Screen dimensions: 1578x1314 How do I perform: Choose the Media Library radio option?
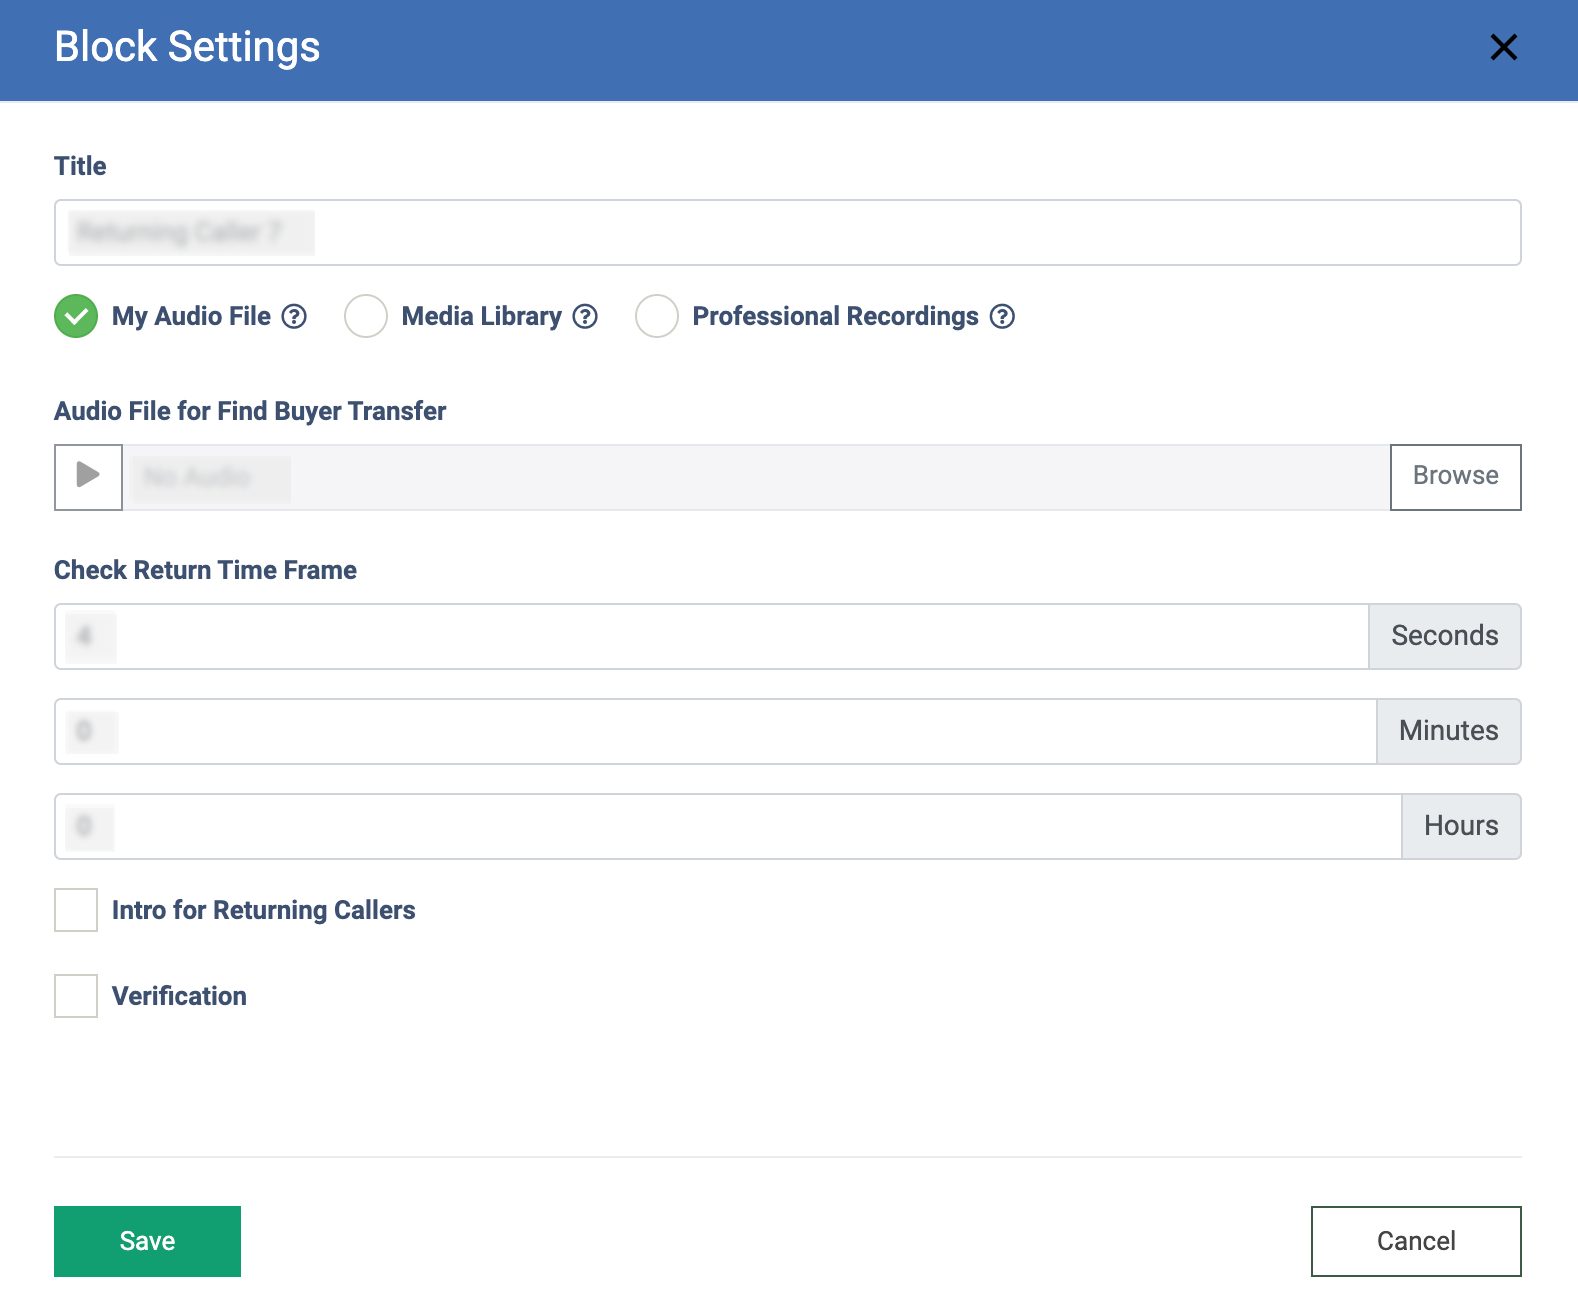coord(366,316)
